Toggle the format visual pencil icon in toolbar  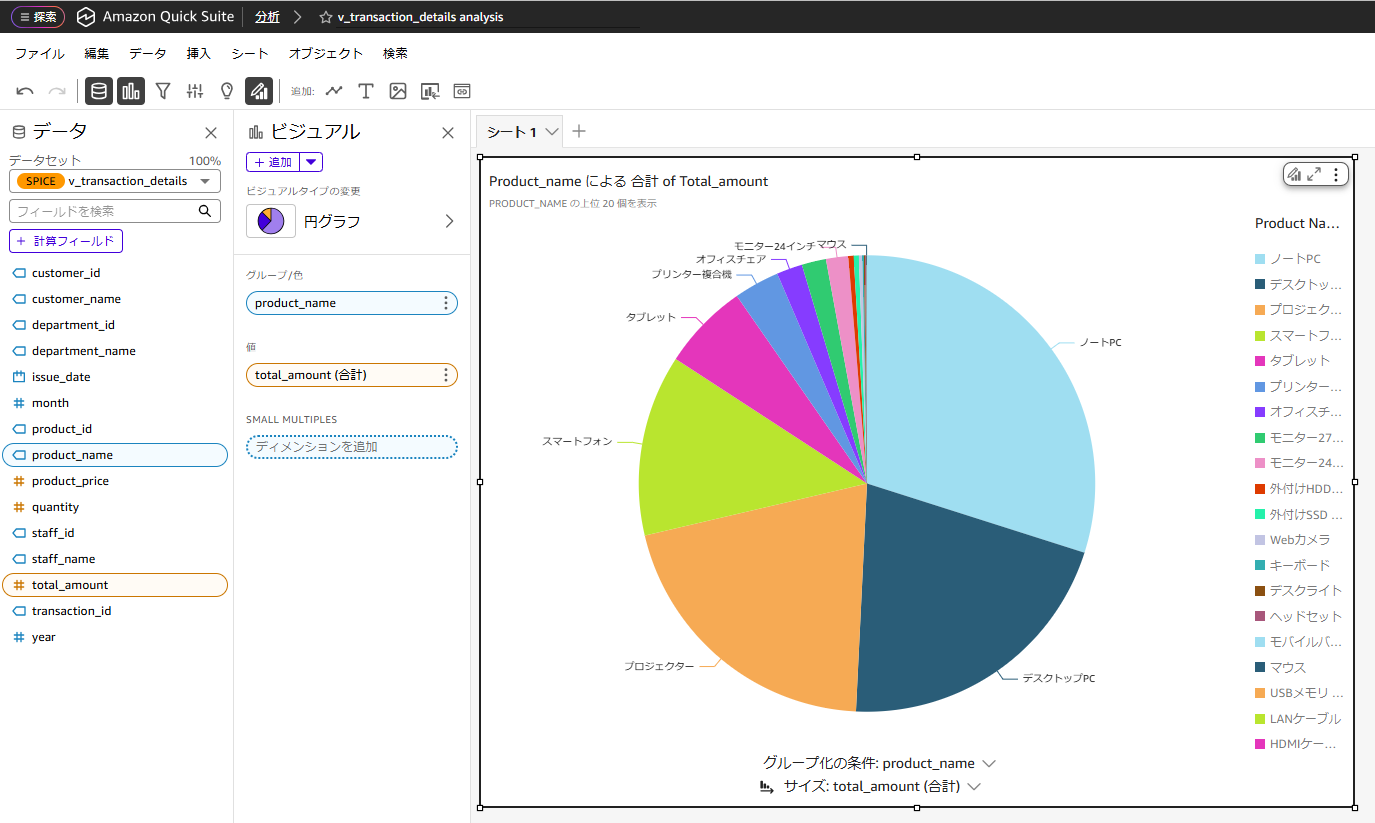pyautogui.click(x=259, y=91)
